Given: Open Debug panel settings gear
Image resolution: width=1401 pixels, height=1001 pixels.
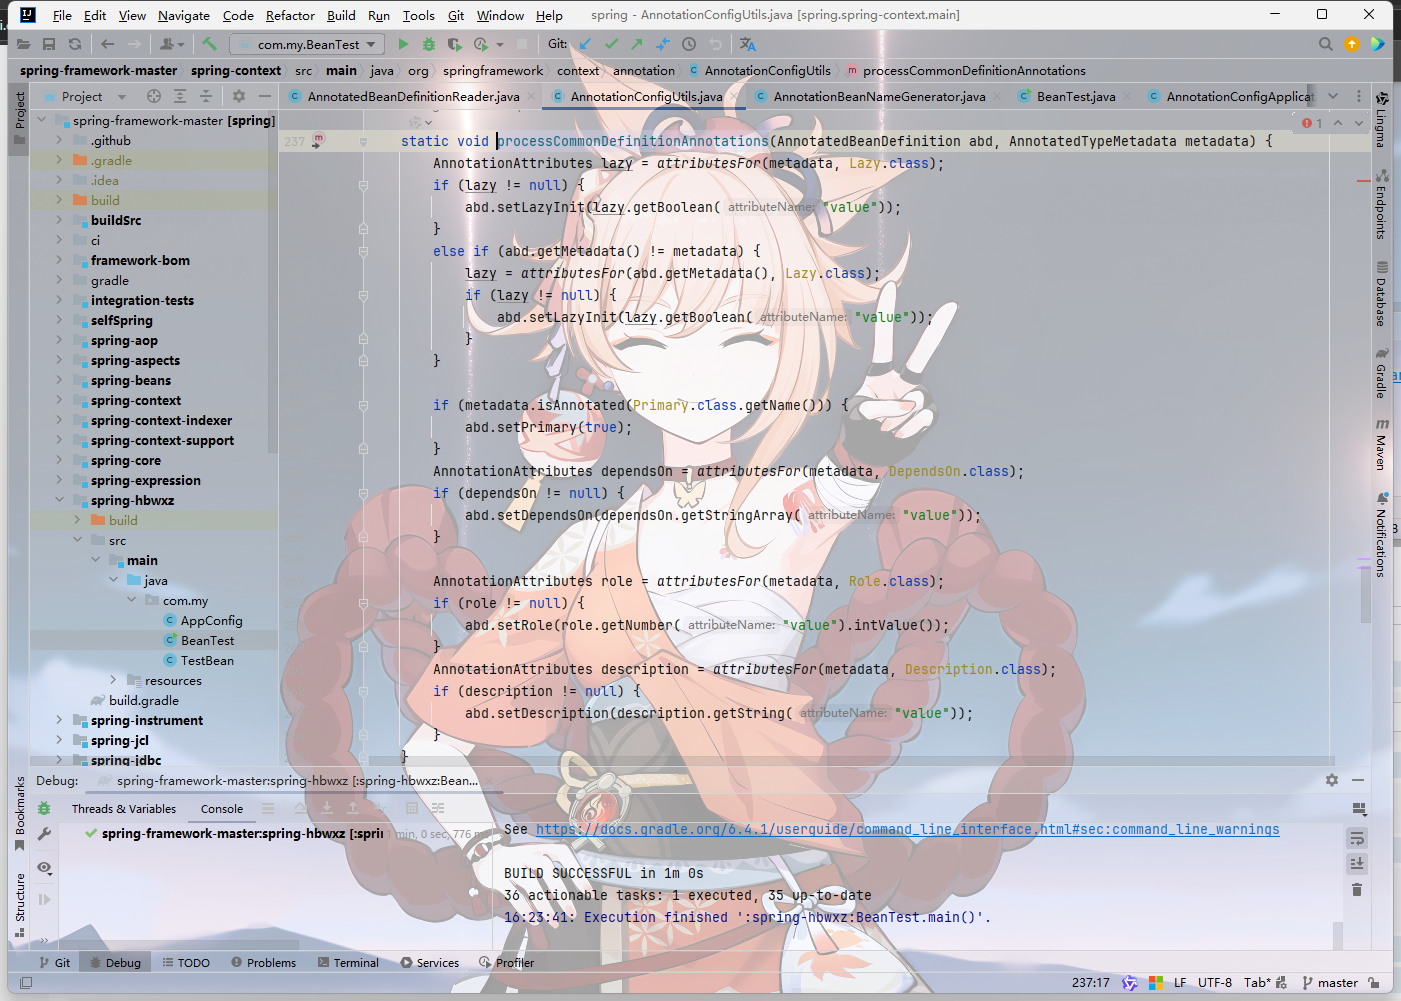Looking at the screenshot, I should pos(1332,780).
